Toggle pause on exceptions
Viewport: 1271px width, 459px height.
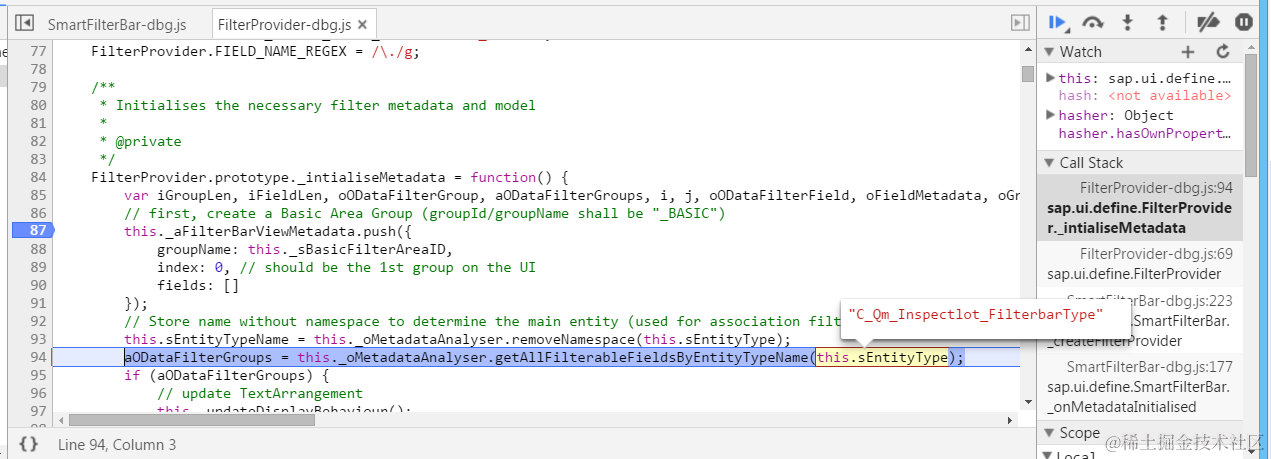[1244, 22]
